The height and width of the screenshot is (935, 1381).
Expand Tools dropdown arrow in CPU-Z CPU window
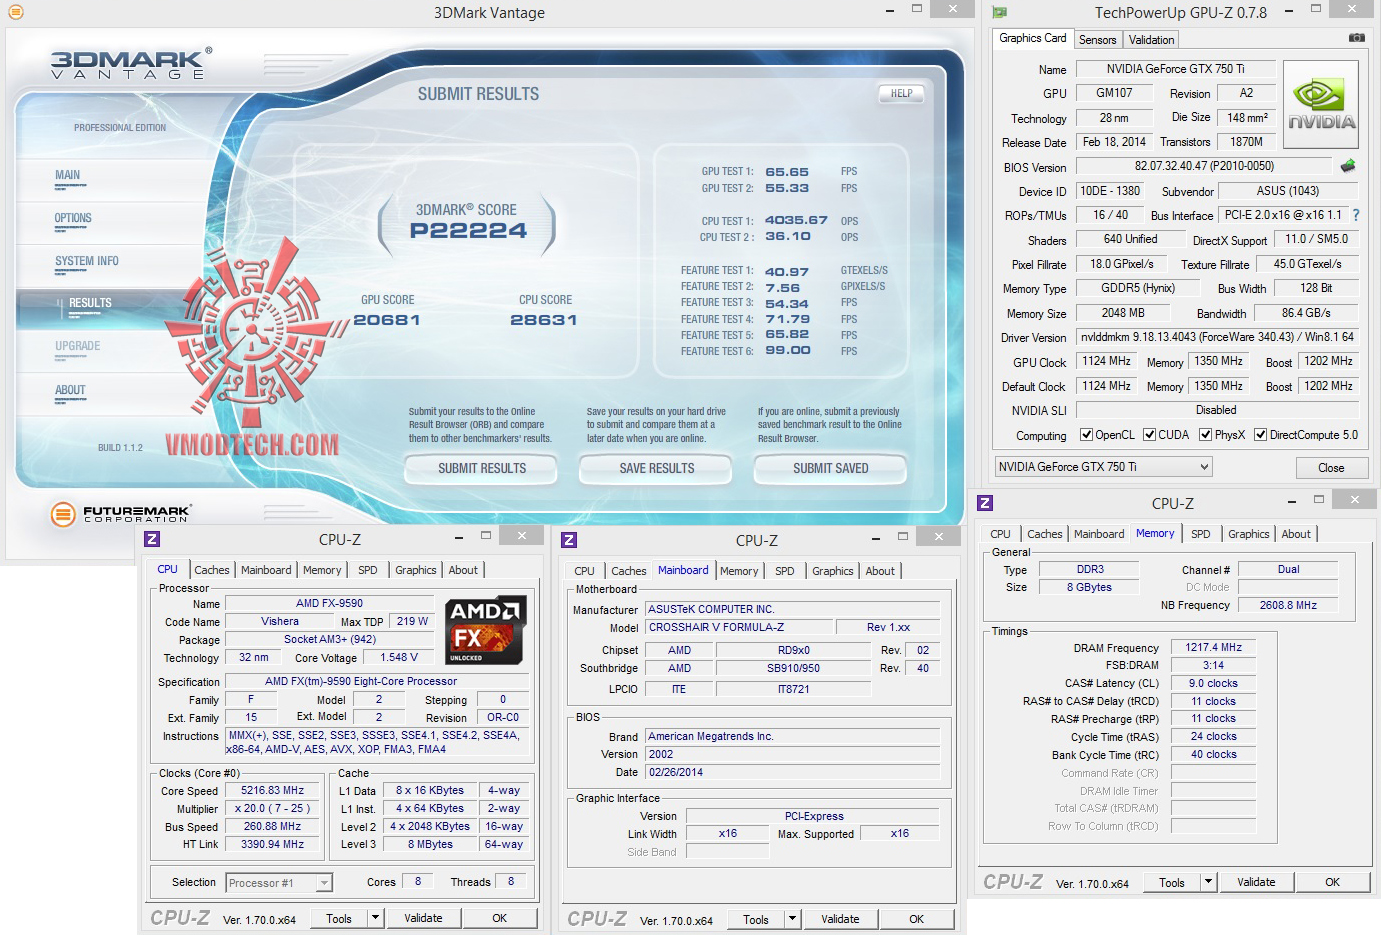(375, 918)
